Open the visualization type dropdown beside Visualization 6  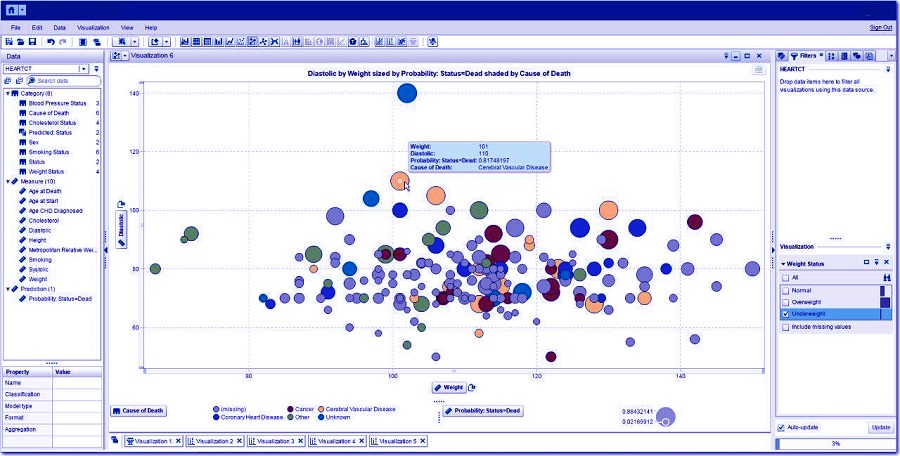125,56
